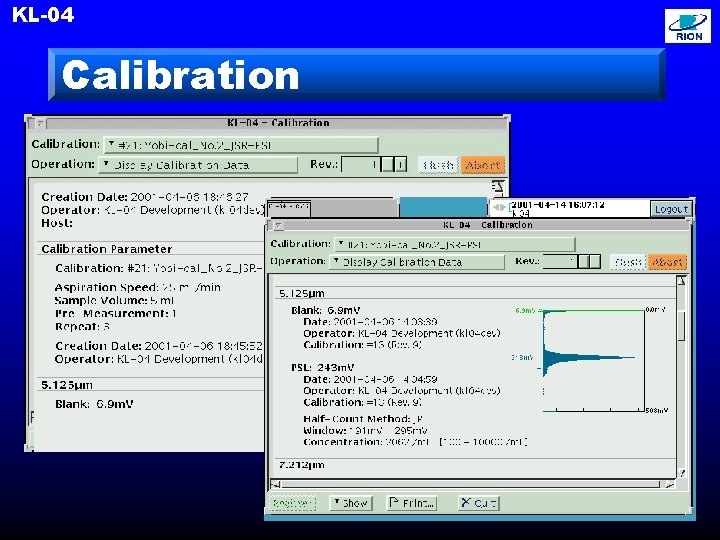720x540 pixels.
Task: Click horizontal scrollbar left arrow in front window
Action: click(276, 484)
